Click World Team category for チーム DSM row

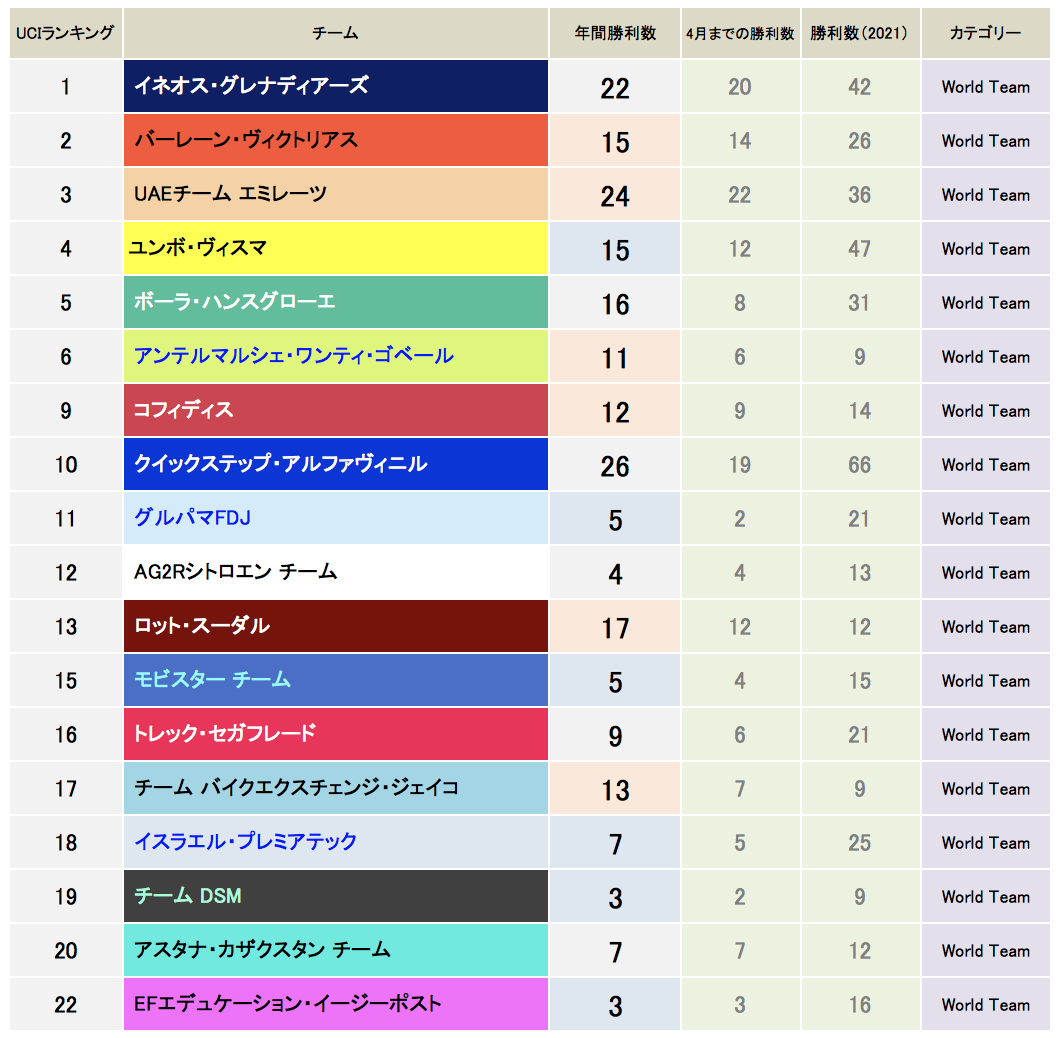pyautogui.click(x=986, y=897)
